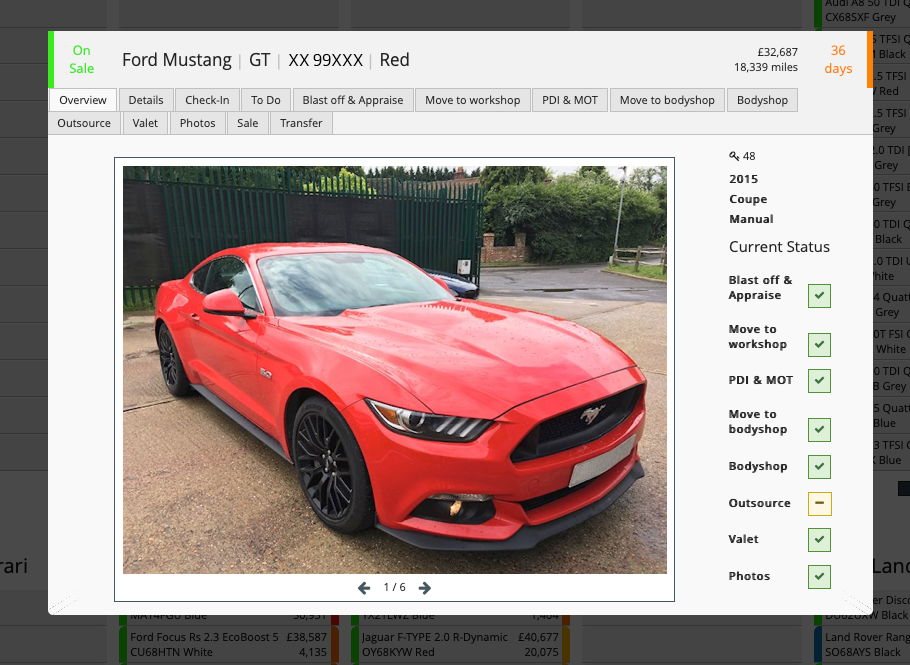Open the To Do tab
Viewport: 910px width, 665px height.
[266, 100]
